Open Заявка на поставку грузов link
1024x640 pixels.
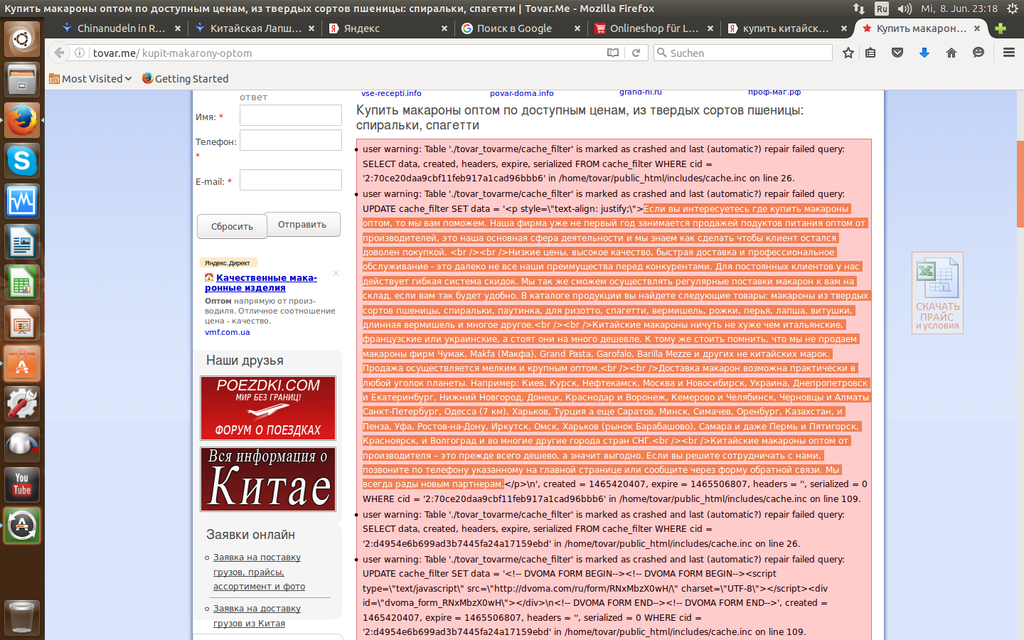[x=259, y=571]
